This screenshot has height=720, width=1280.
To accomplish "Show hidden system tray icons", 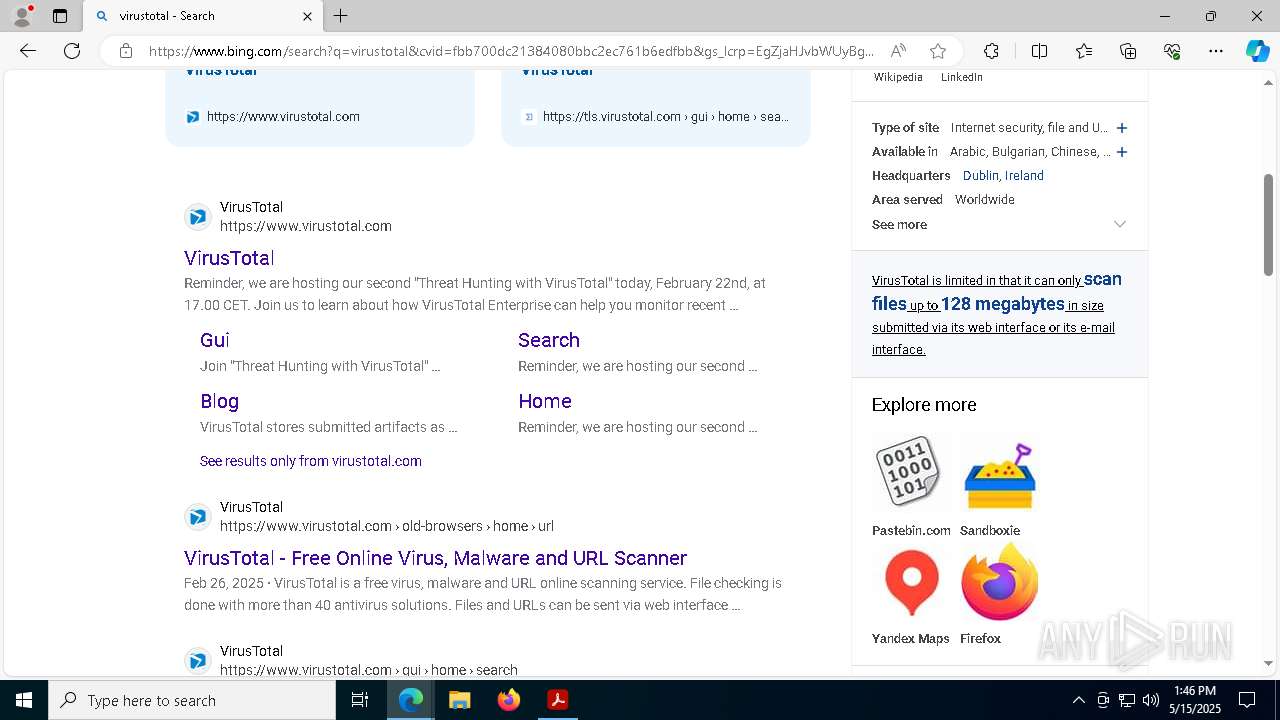I will coord(1078,700).
